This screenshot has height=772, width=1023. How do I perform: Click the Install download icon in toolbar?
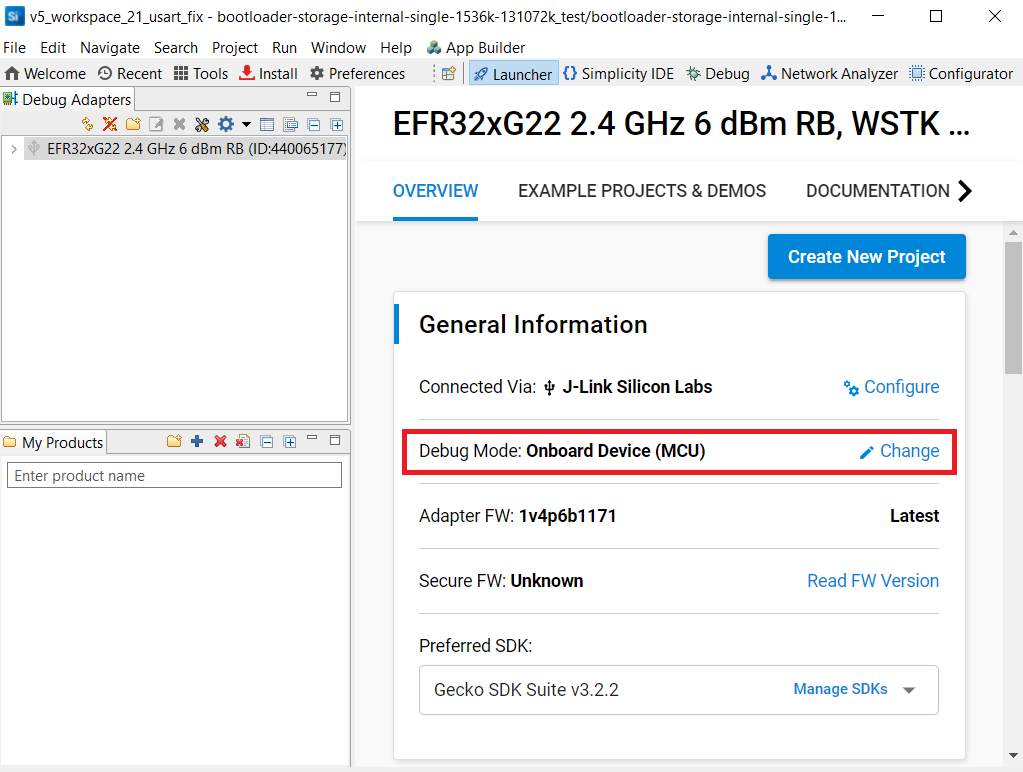point(247,73)
